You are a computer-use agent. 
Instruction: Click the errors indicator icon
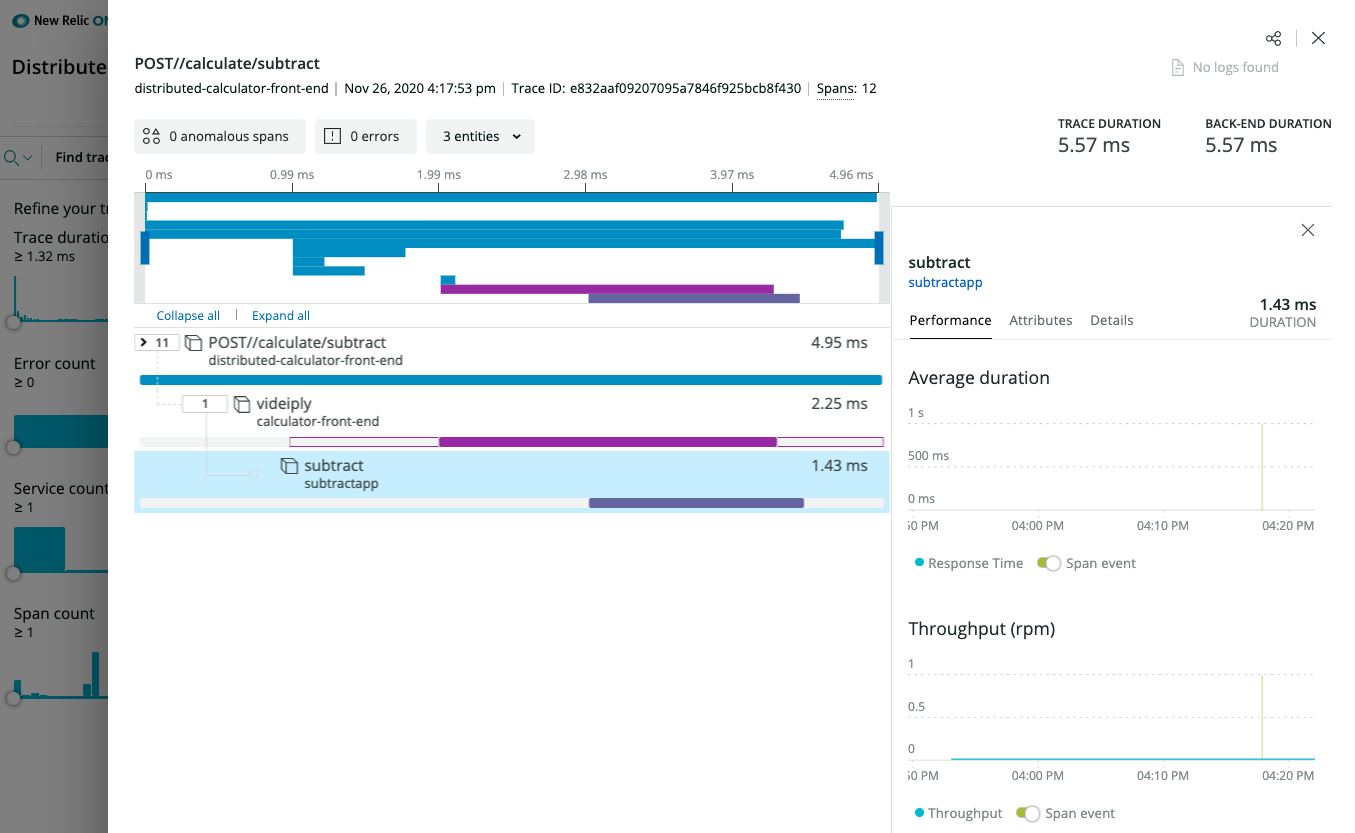[334, 136]
